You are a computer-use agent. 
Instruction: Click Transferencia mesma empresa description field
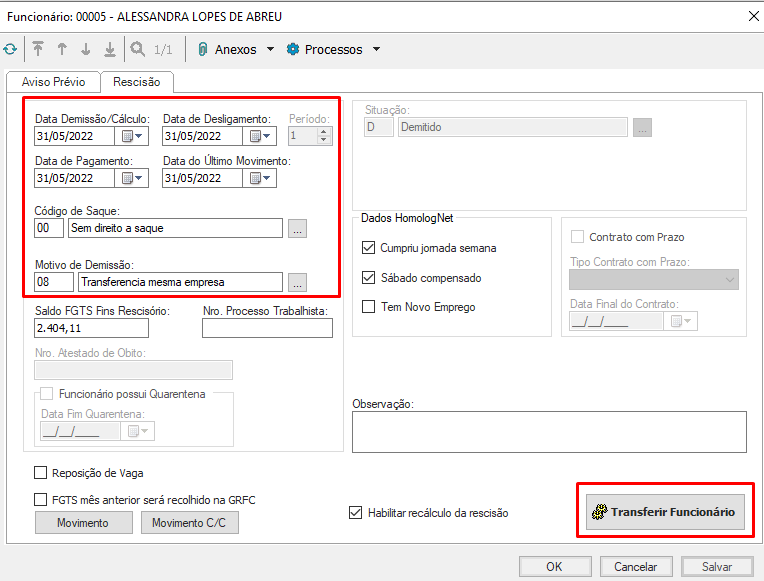180,282
